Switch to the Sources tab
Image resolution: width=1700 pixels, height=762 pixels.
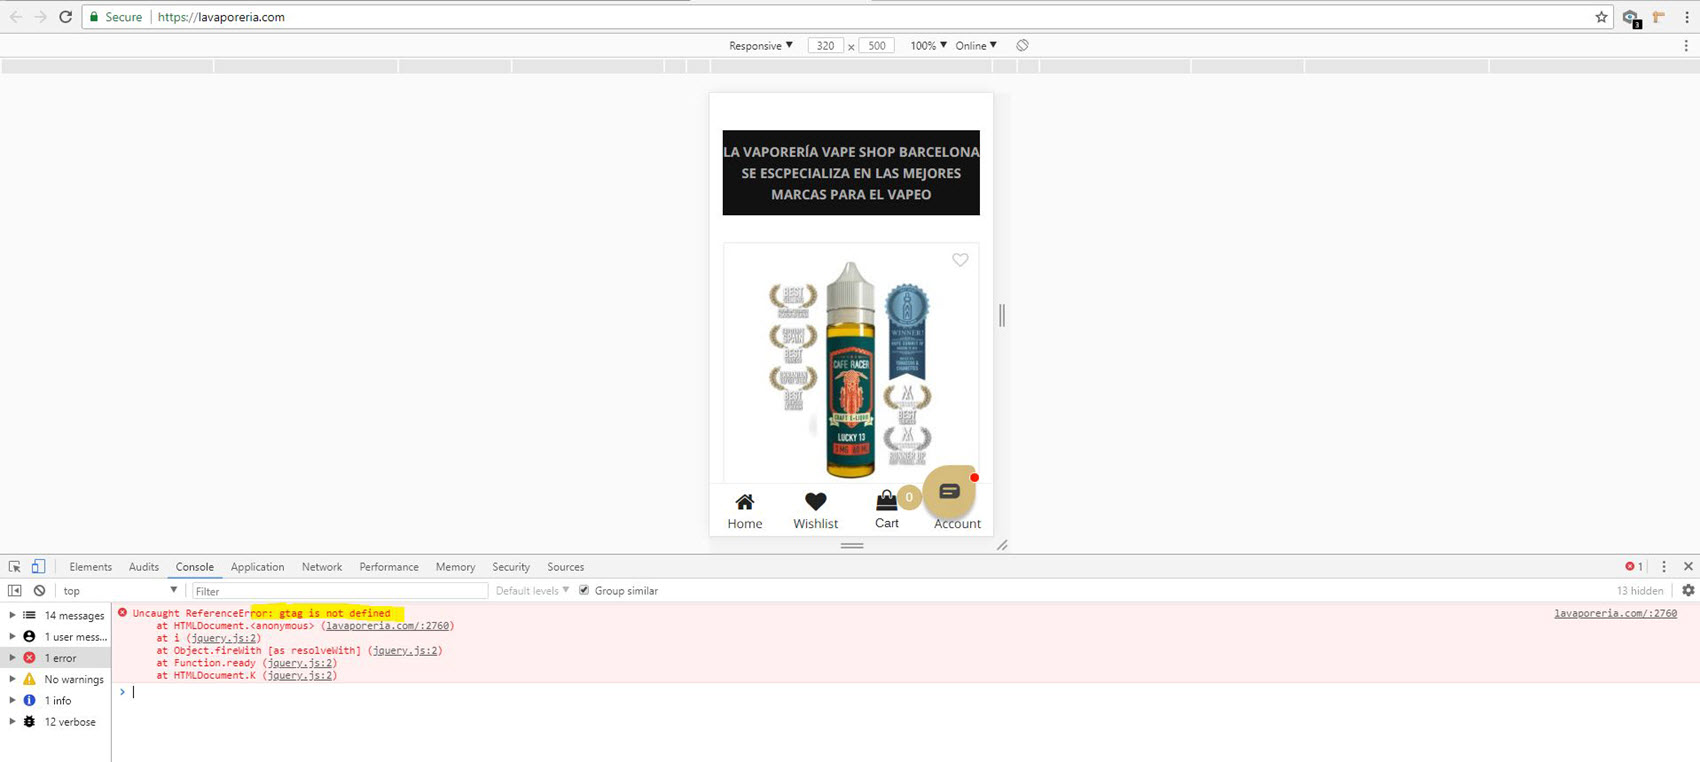pos(566,567)
